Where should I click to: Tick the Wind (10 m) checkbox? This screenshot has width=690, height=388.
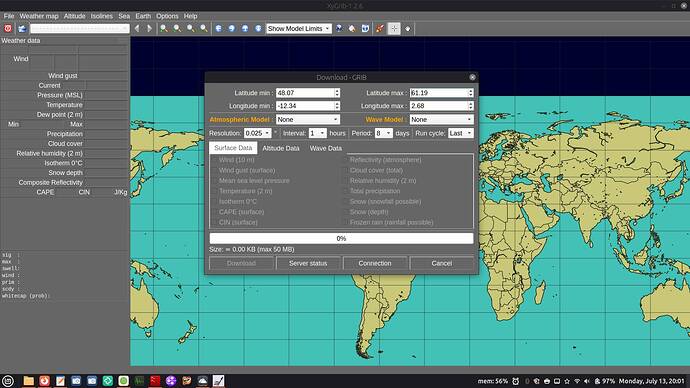(215, 160)
